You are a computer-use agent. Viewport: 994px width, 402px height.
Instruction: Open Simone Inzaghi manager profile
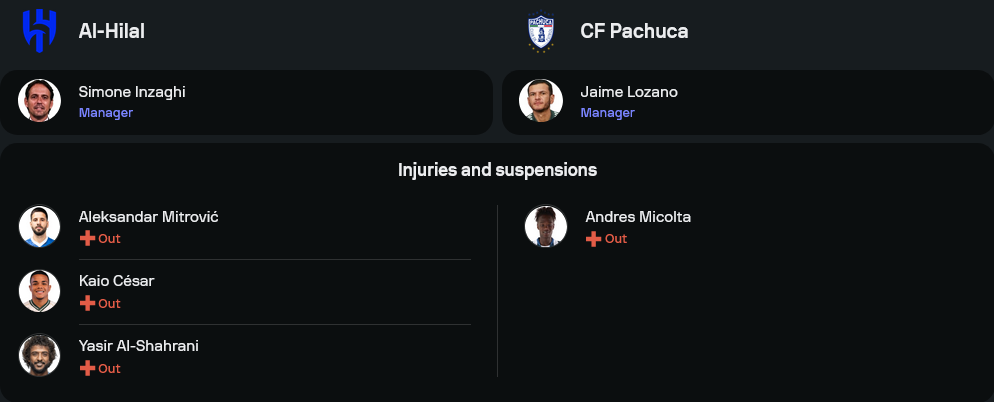[132, 92]
